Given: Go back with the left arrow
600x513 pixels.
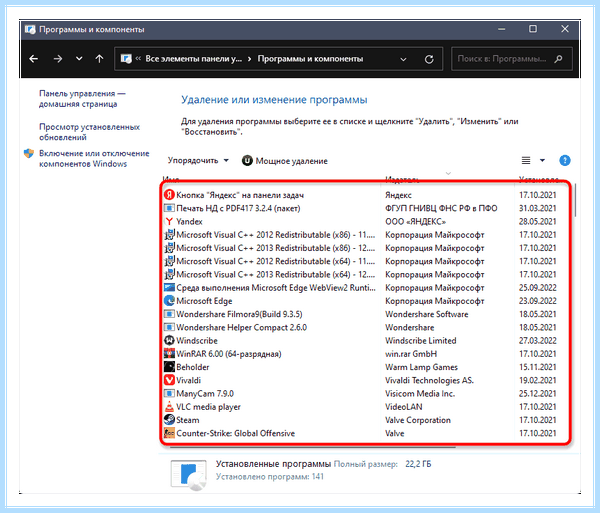Looking at the screenshot, I should tap(34, 59).
